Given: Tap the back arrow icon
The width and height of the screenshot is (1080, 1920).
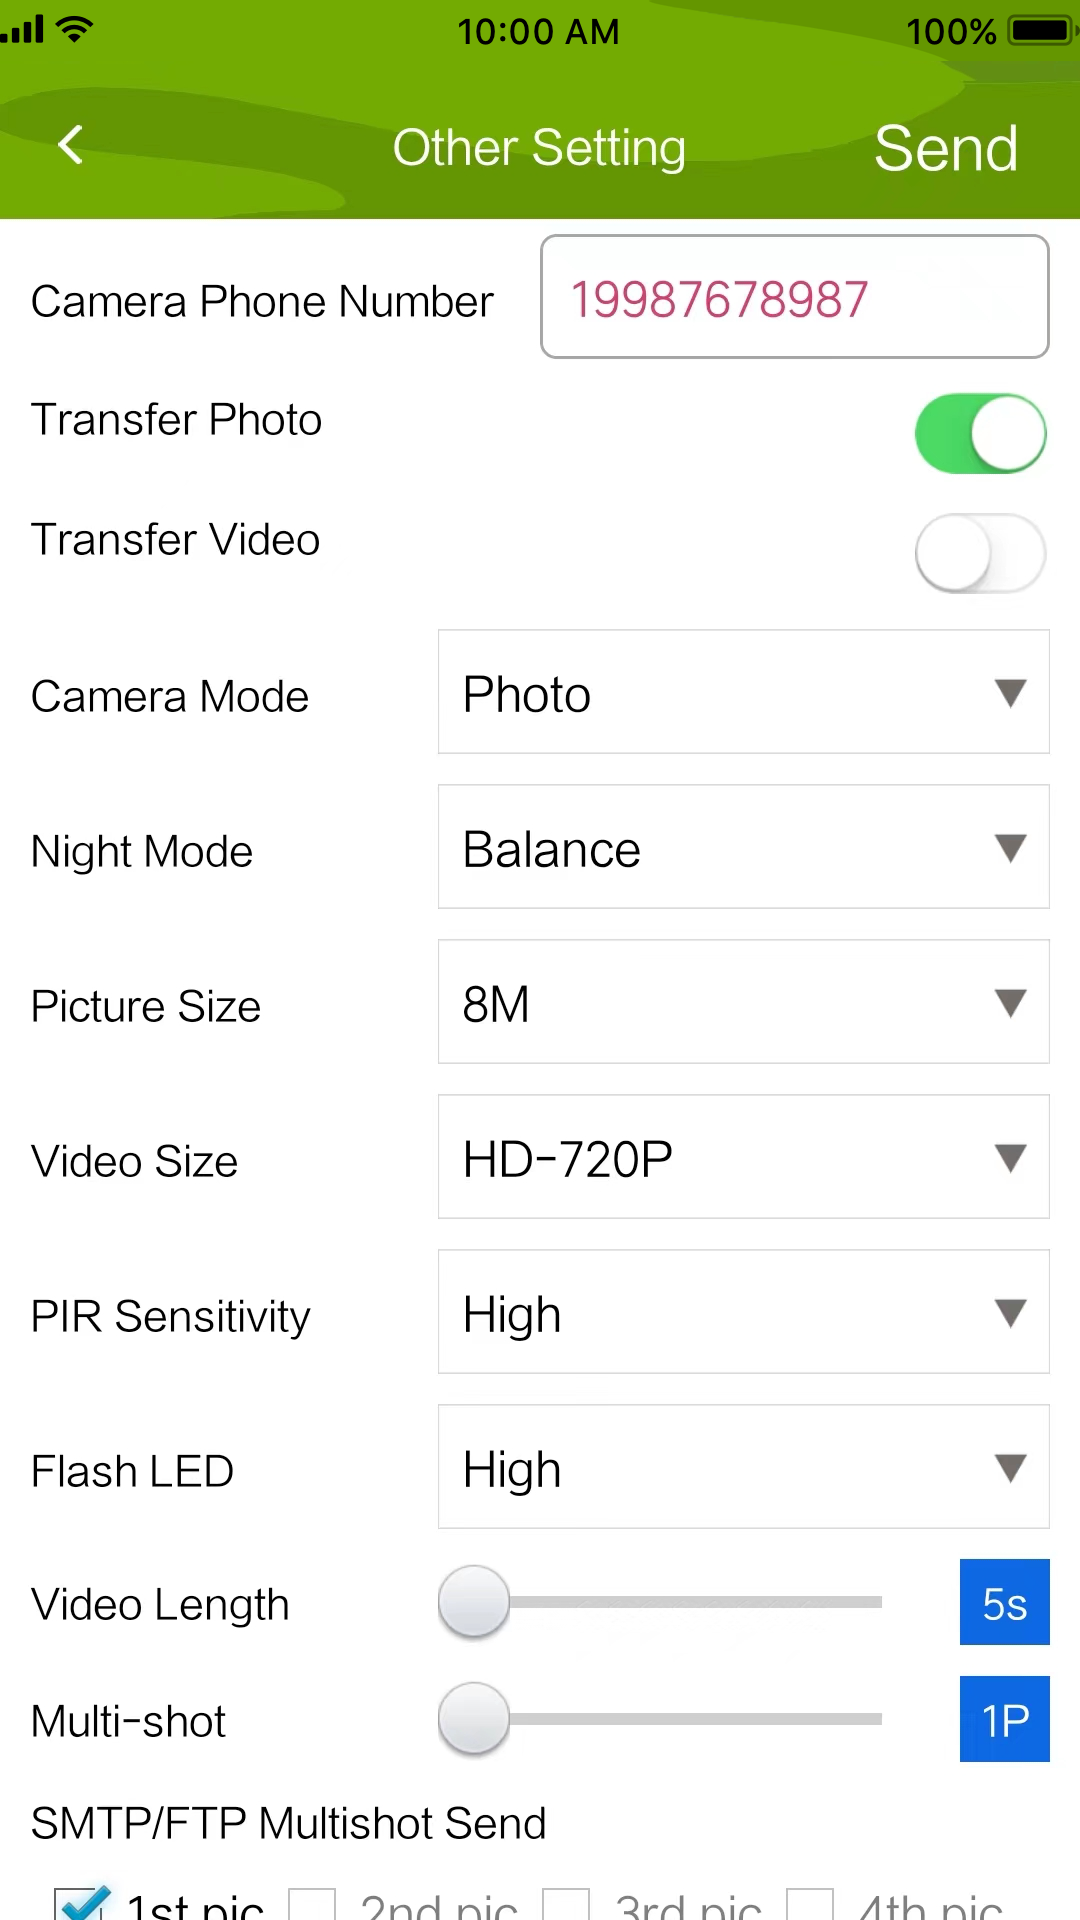Looking at the screenshot, I should pos(70,146).
